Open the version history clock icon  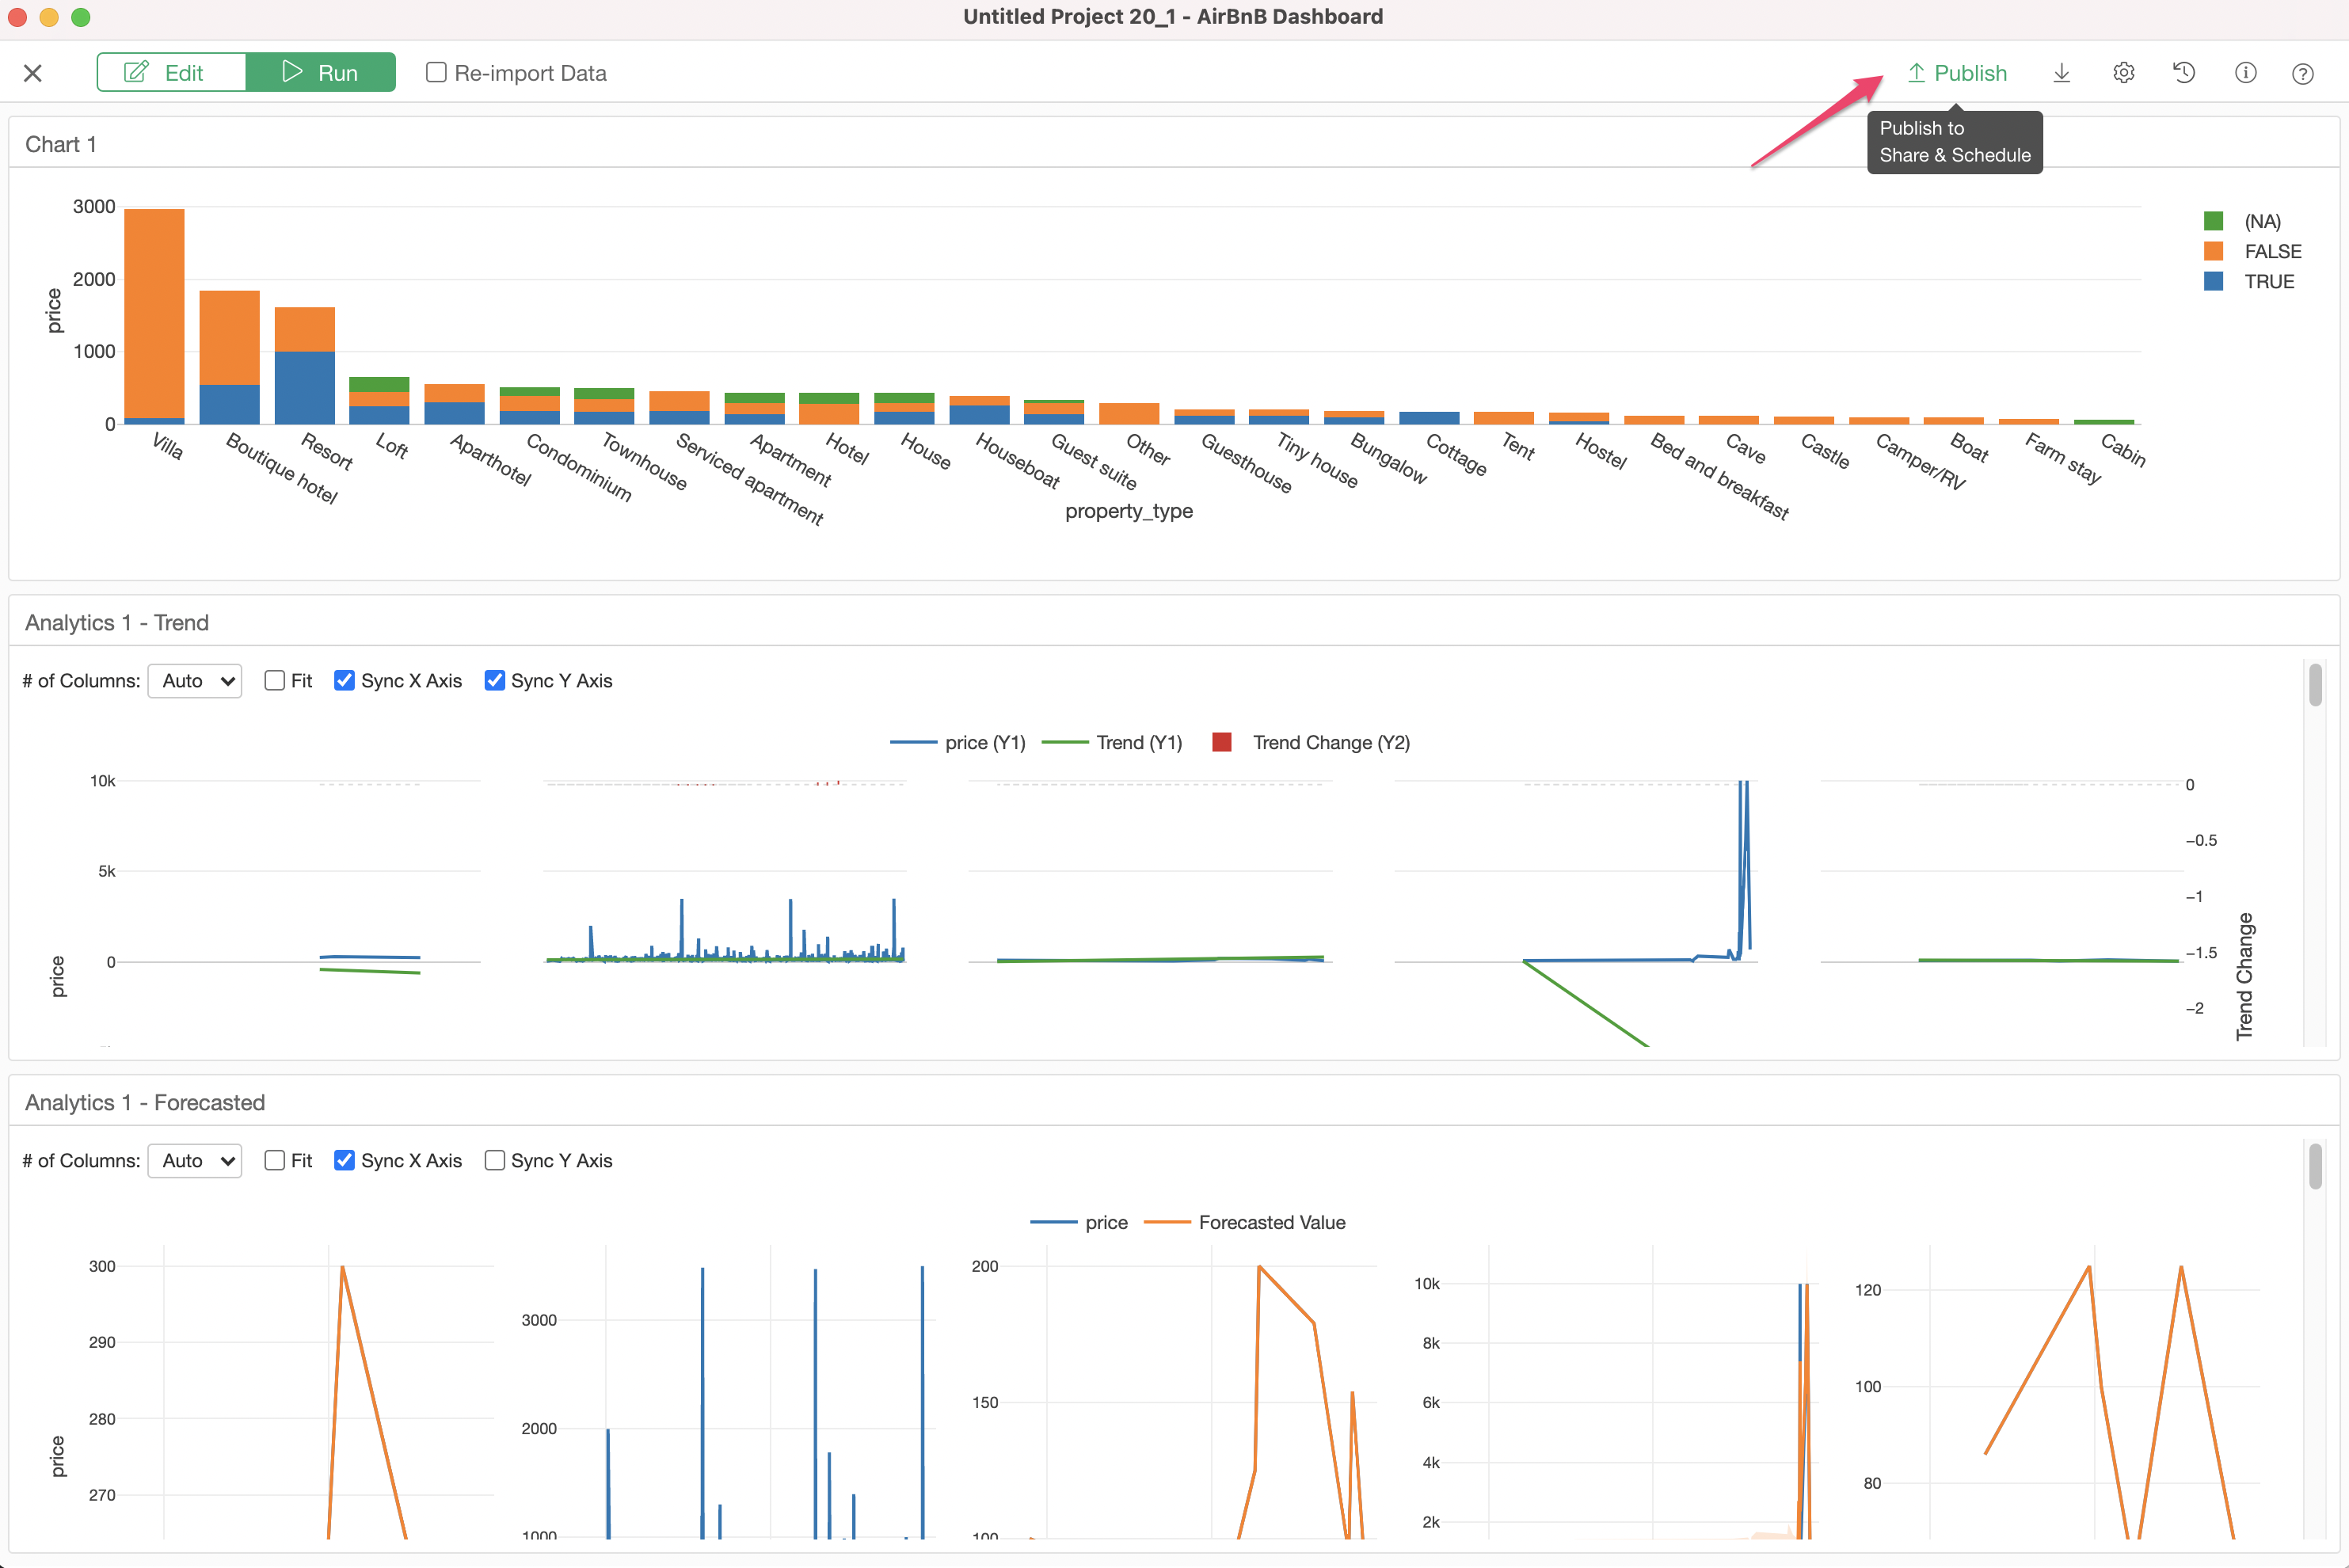tap(2184, 73)
